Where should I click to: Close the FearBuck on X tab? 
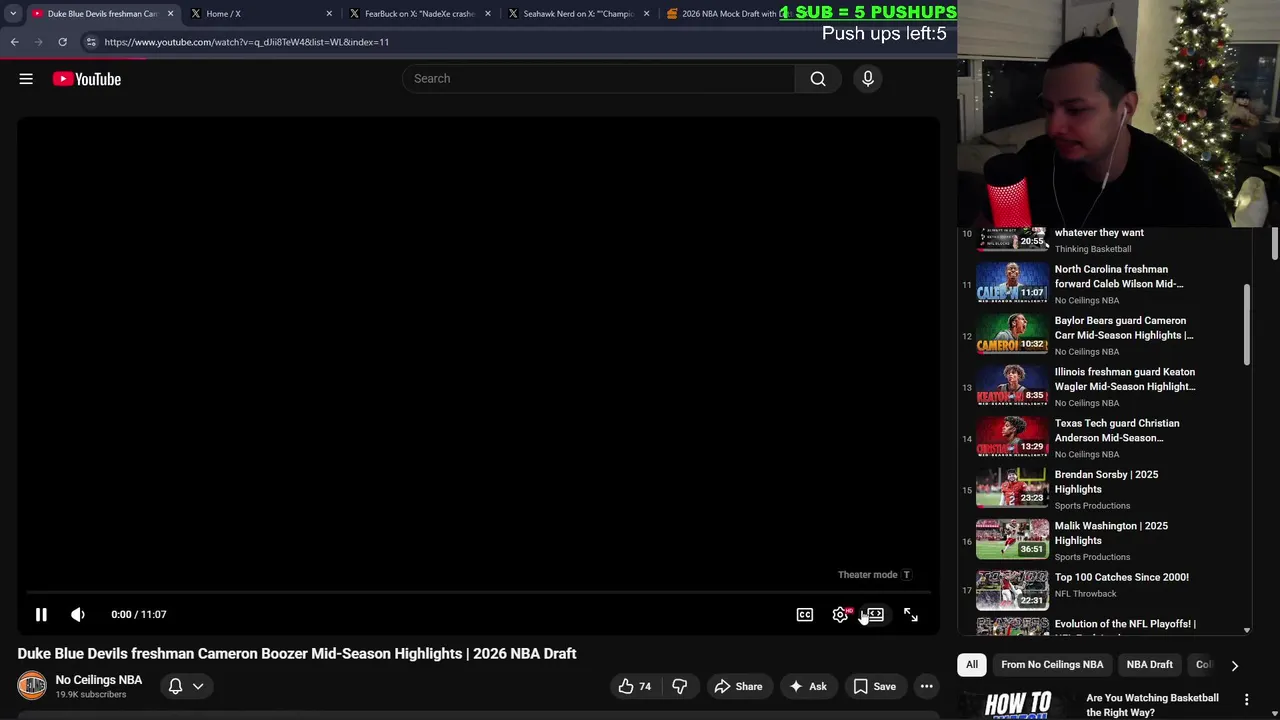pyautogui.click(x=488, y=14)
